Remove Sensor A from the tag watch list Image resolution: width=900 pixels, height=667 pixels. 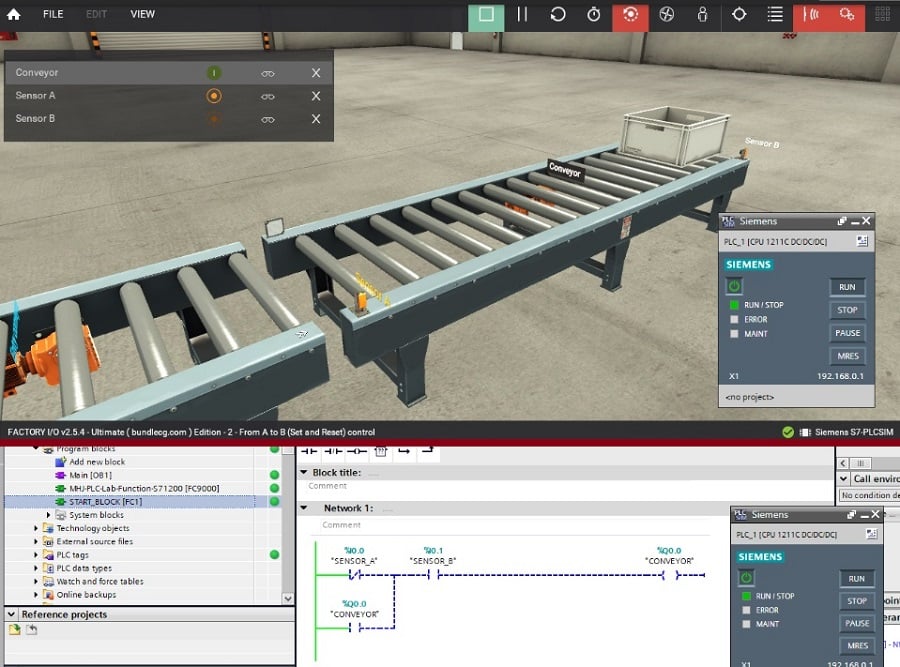click(316, 96)
